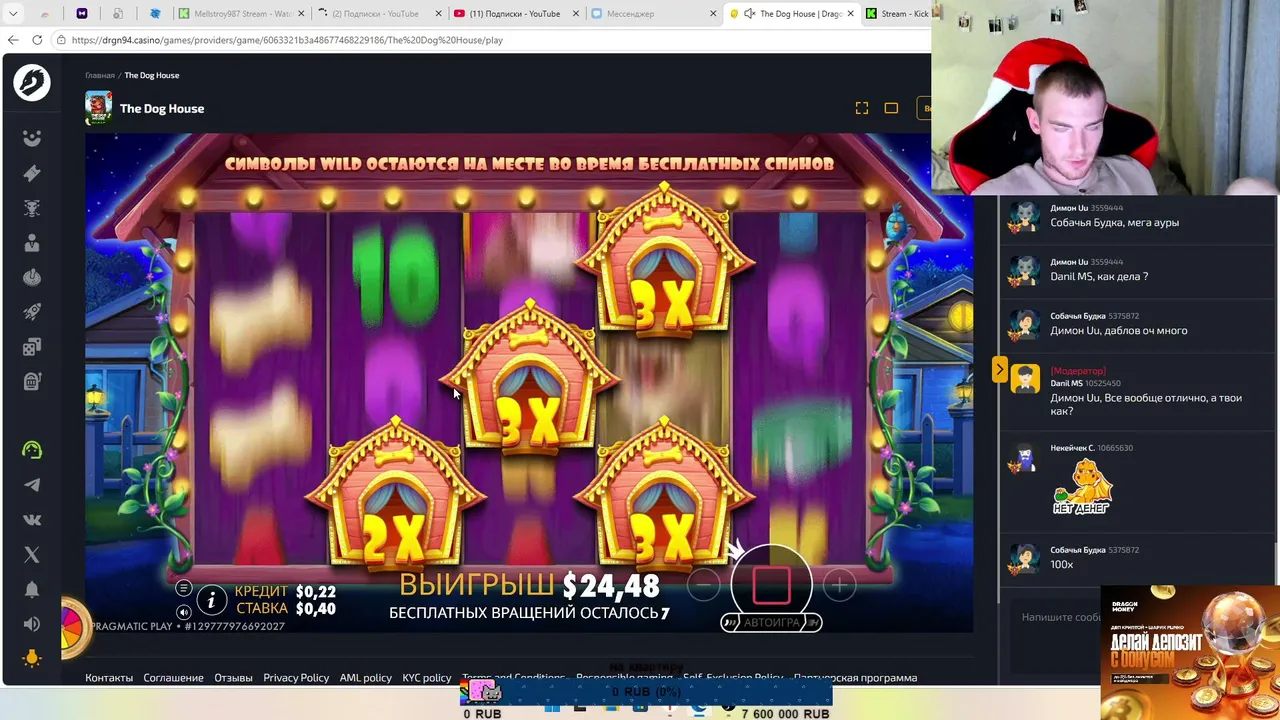Open the slot game menu button
Viewport: 1280px width, 720px height.
(183, 589)
